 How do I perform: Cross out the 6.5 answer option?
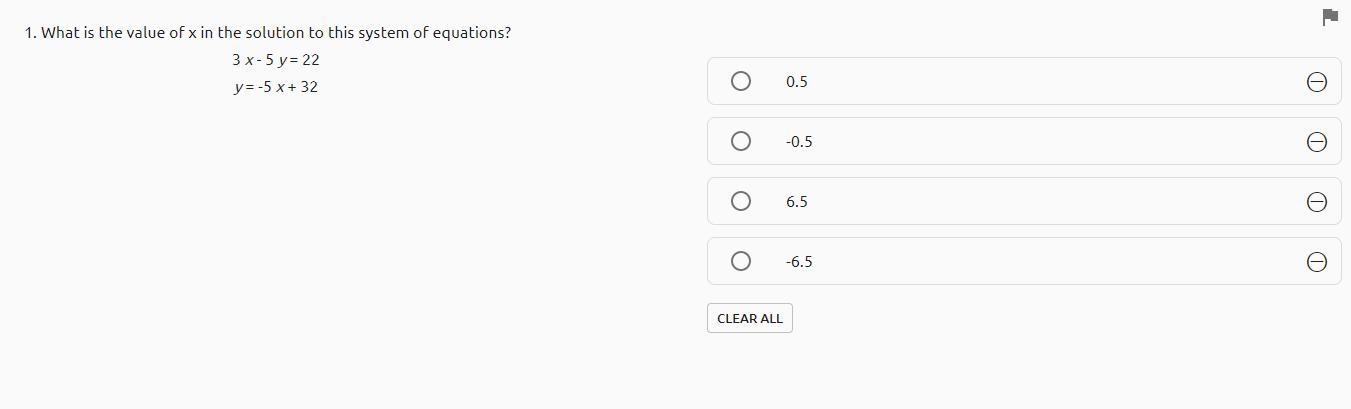[1317, 202]
